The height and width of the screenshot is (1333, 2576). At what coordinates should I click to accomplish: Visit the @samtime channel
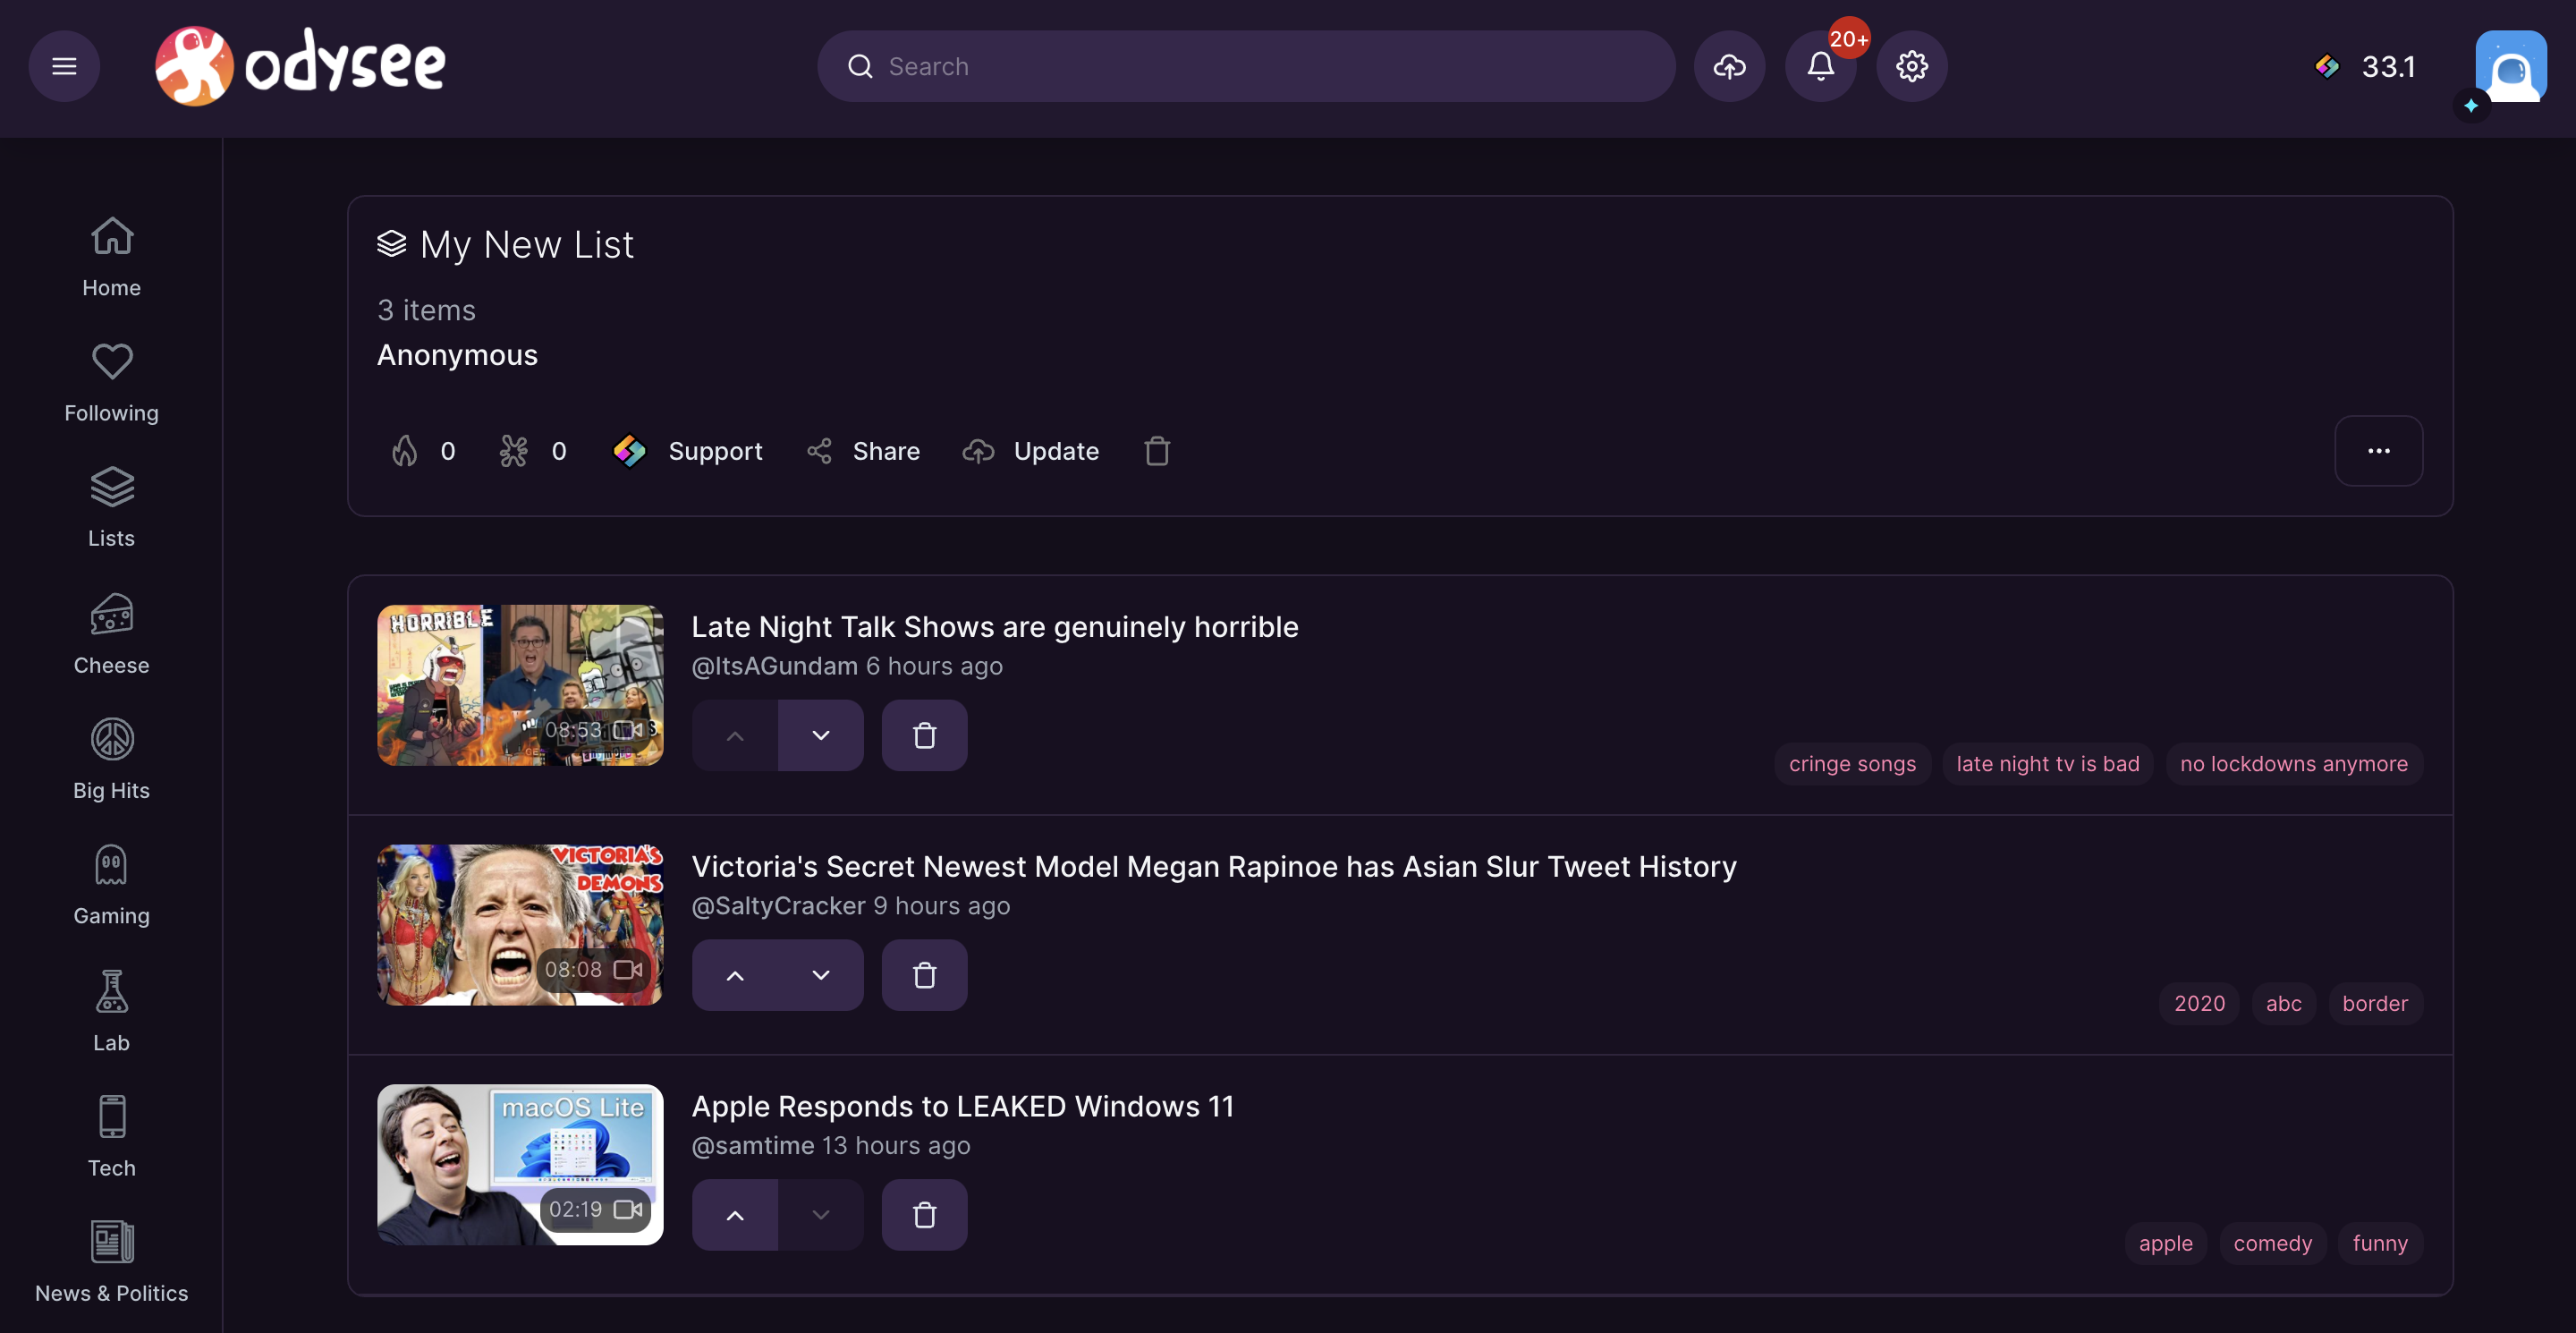coord(753,1146)
